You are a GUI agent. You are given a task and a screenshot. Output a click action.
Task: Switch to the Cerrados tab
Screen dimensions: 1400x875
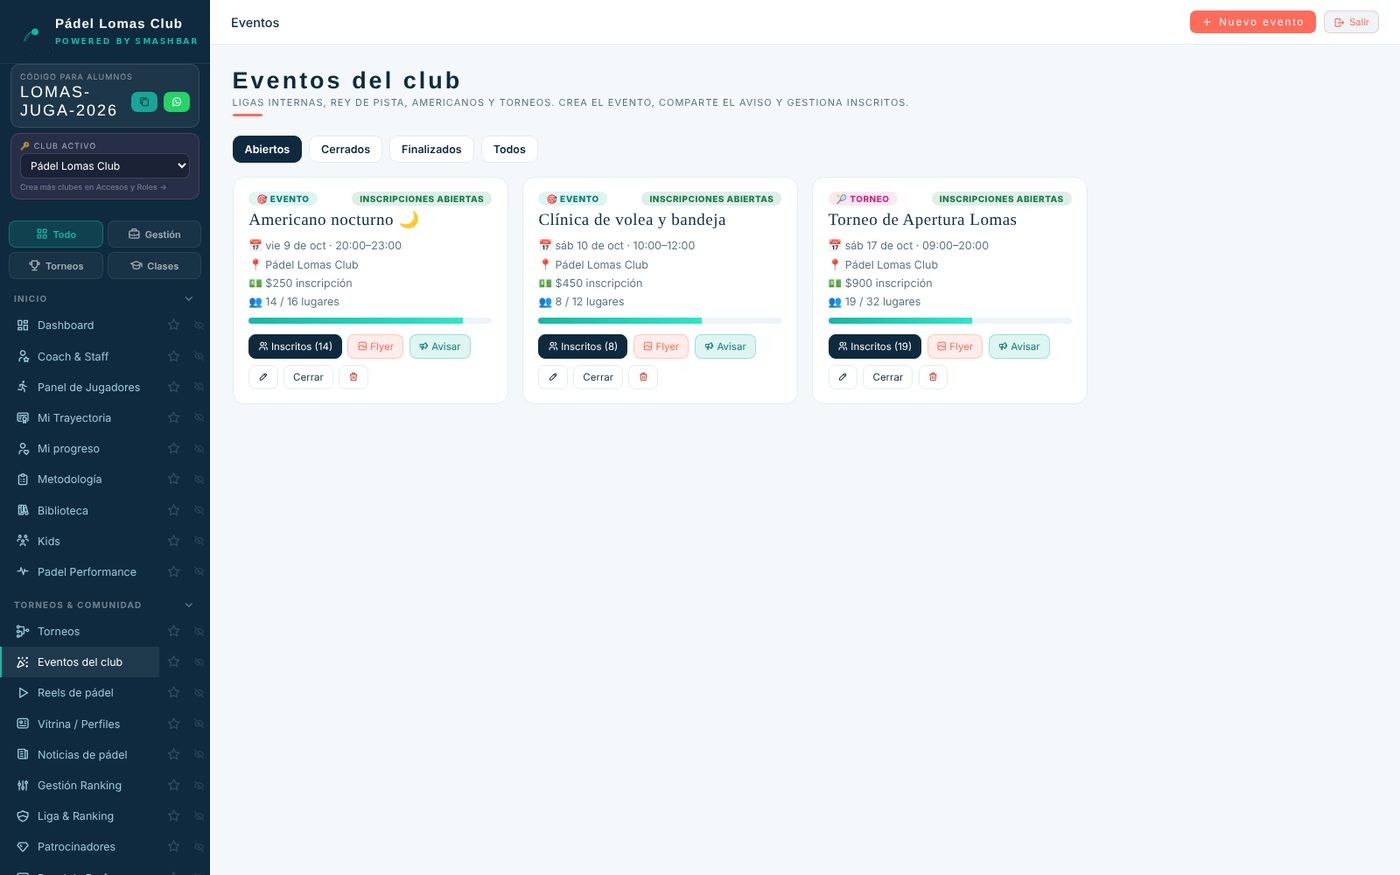345,149
